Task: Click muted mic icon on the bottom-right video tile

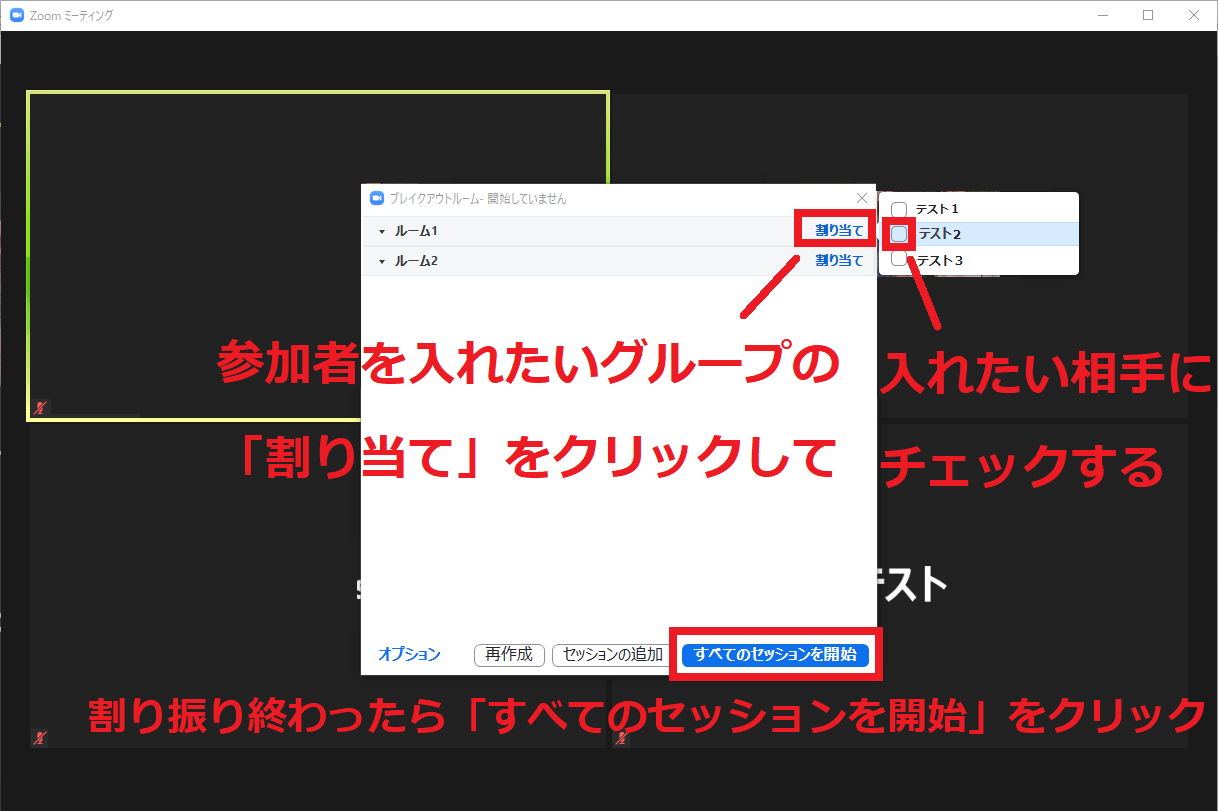Action: pyautogui.click(x=622, y=738)
